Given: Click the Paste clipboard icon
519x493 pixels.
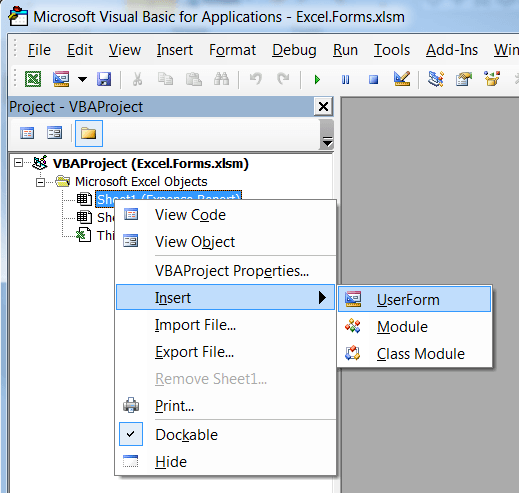Looking at the screenshot, I should [x=194, y=79].
